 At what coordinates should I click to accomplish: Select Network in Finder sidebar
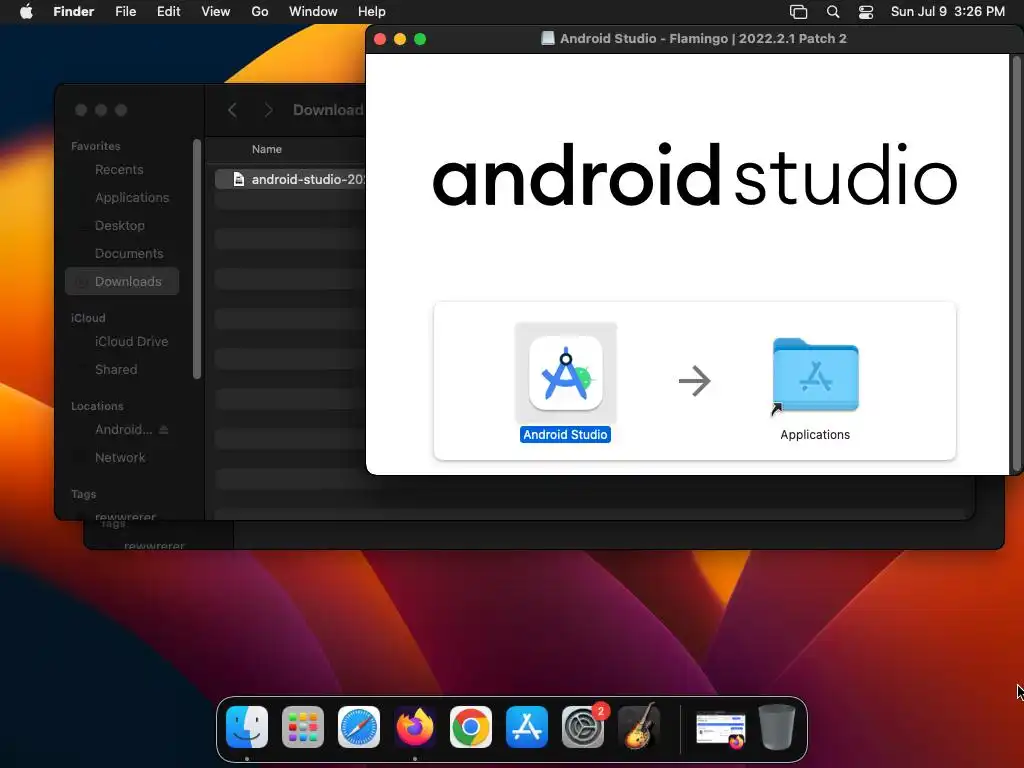pyautogui.click(x=122, y=458)
